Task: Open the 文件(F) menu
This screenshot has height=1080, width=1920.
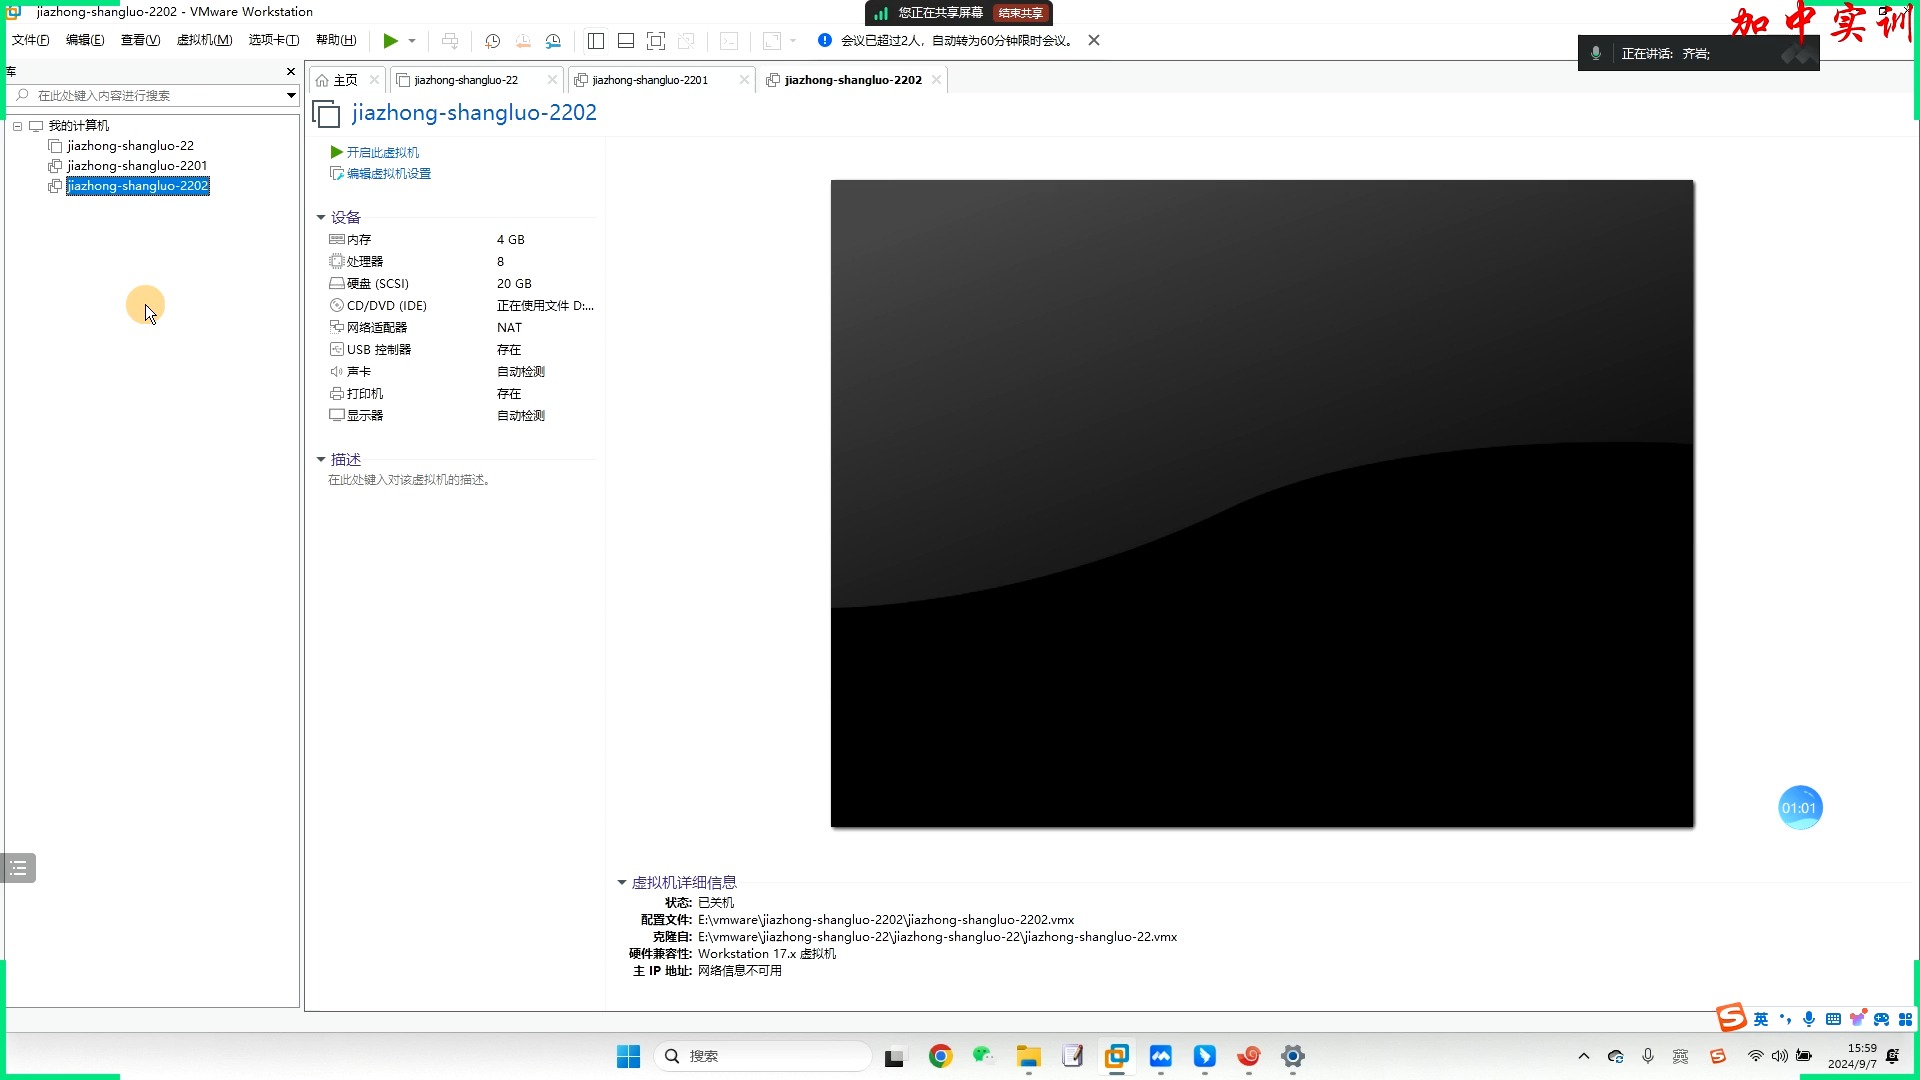Action: click(30, 40)
